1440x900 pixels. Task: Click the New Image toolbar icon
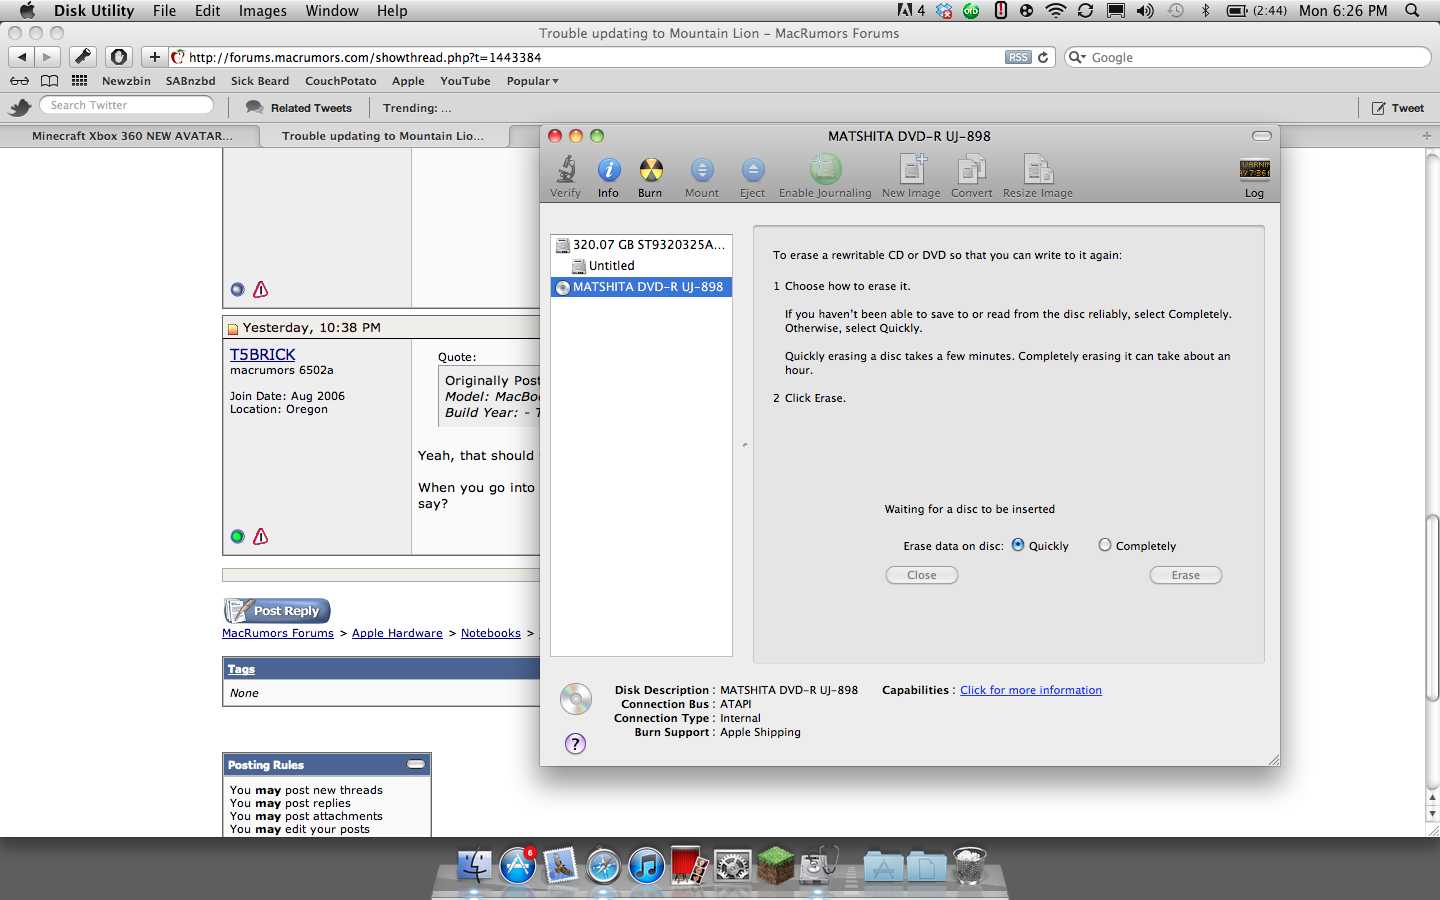tap(912, 169)
